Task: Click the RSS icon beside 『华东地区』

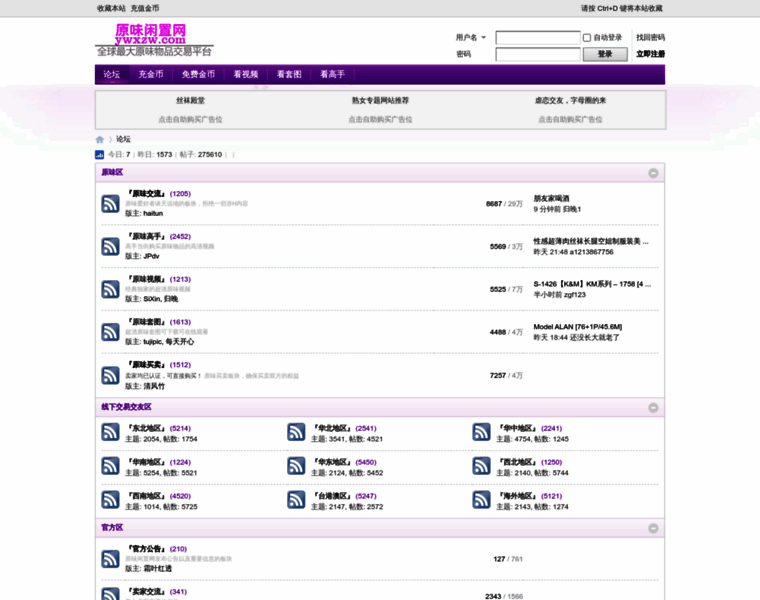Action: (296, 466)
